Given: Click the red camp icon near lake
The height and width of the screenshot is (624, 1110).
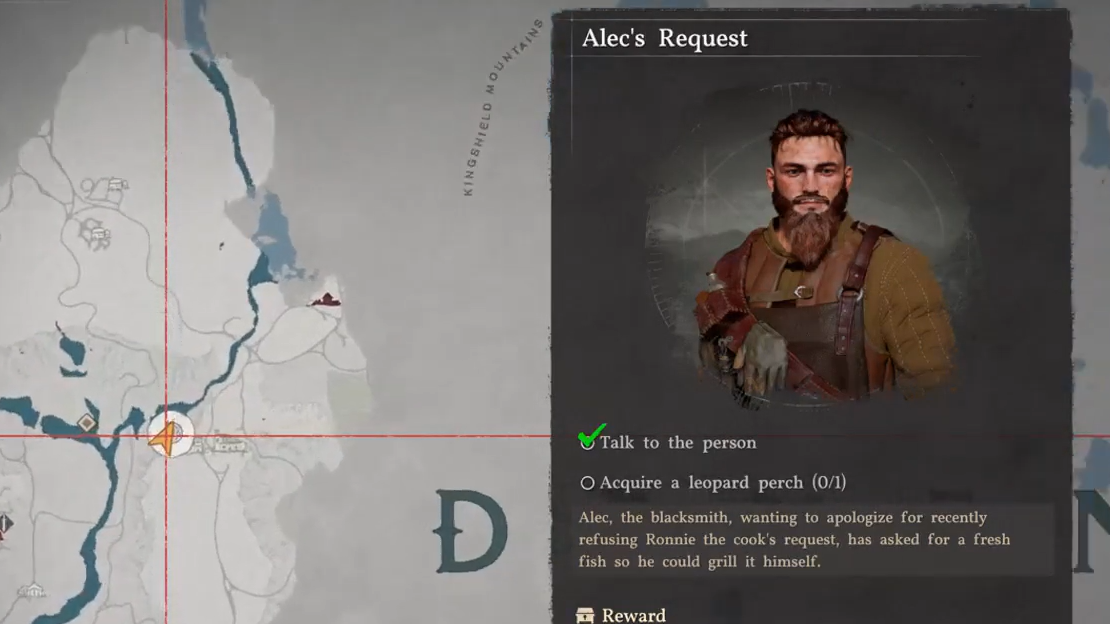Looking at the screenshot, I should point(326,300).
